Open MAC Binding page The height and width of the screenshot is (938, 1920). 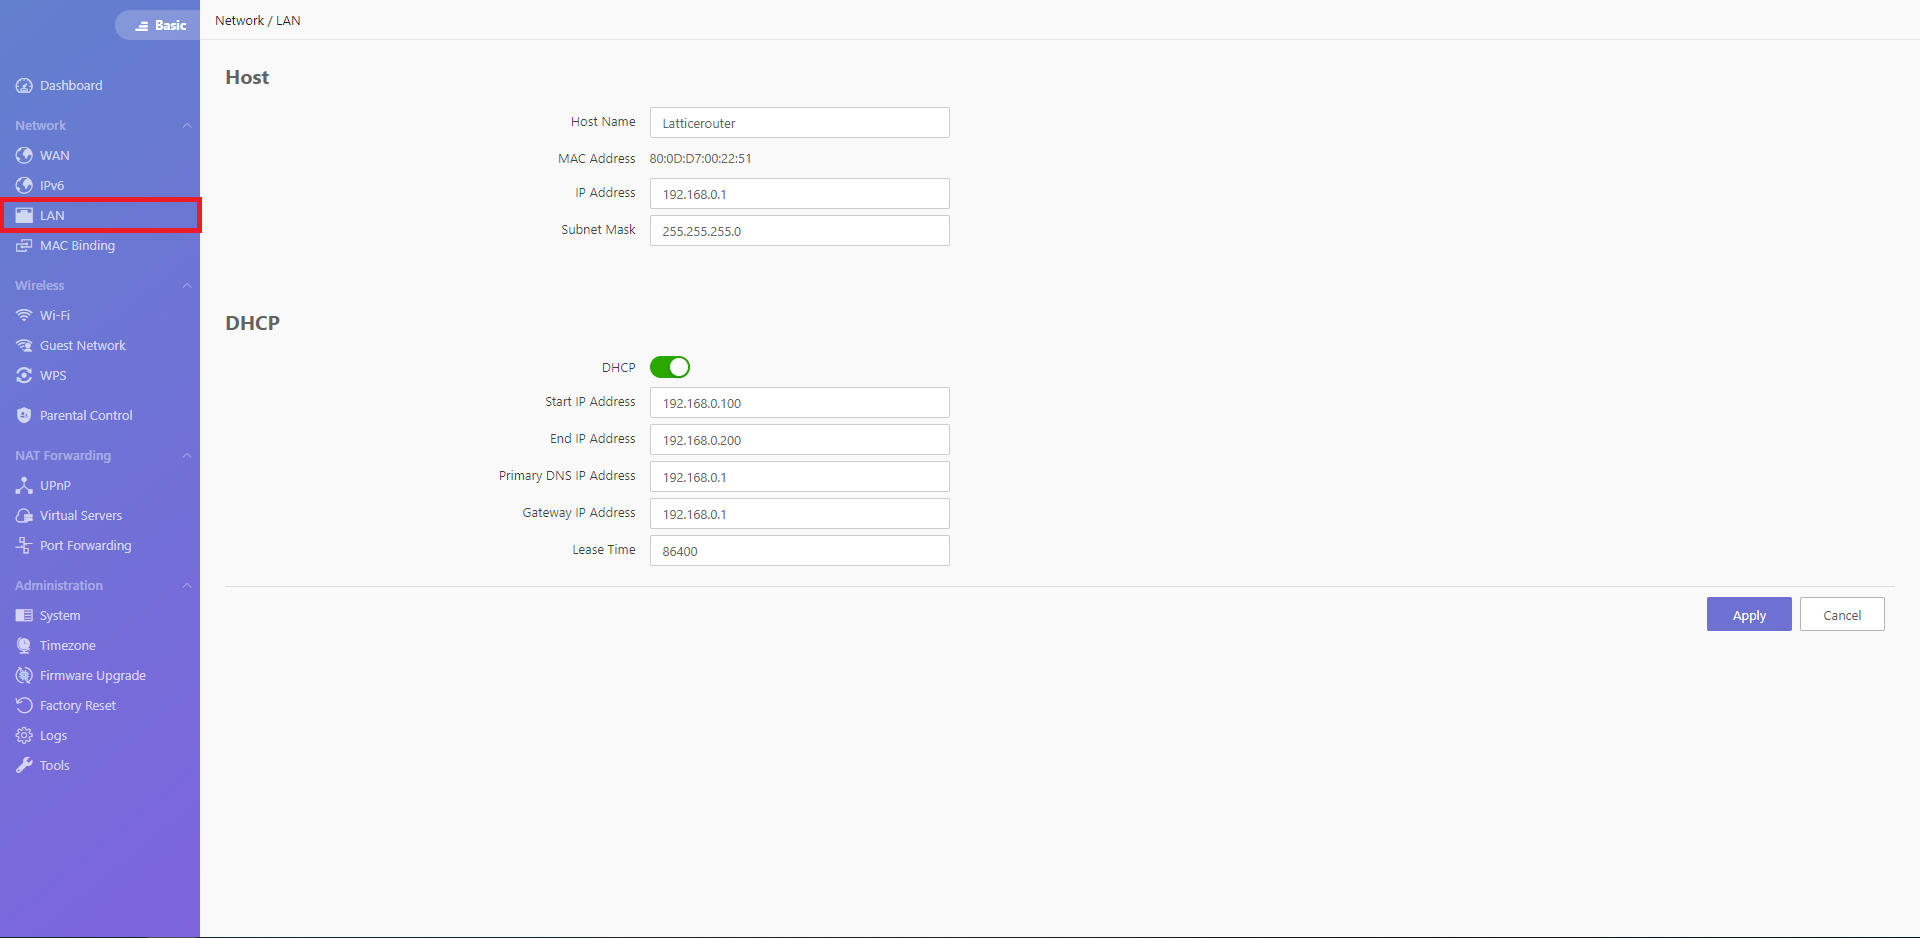(100, 246)
